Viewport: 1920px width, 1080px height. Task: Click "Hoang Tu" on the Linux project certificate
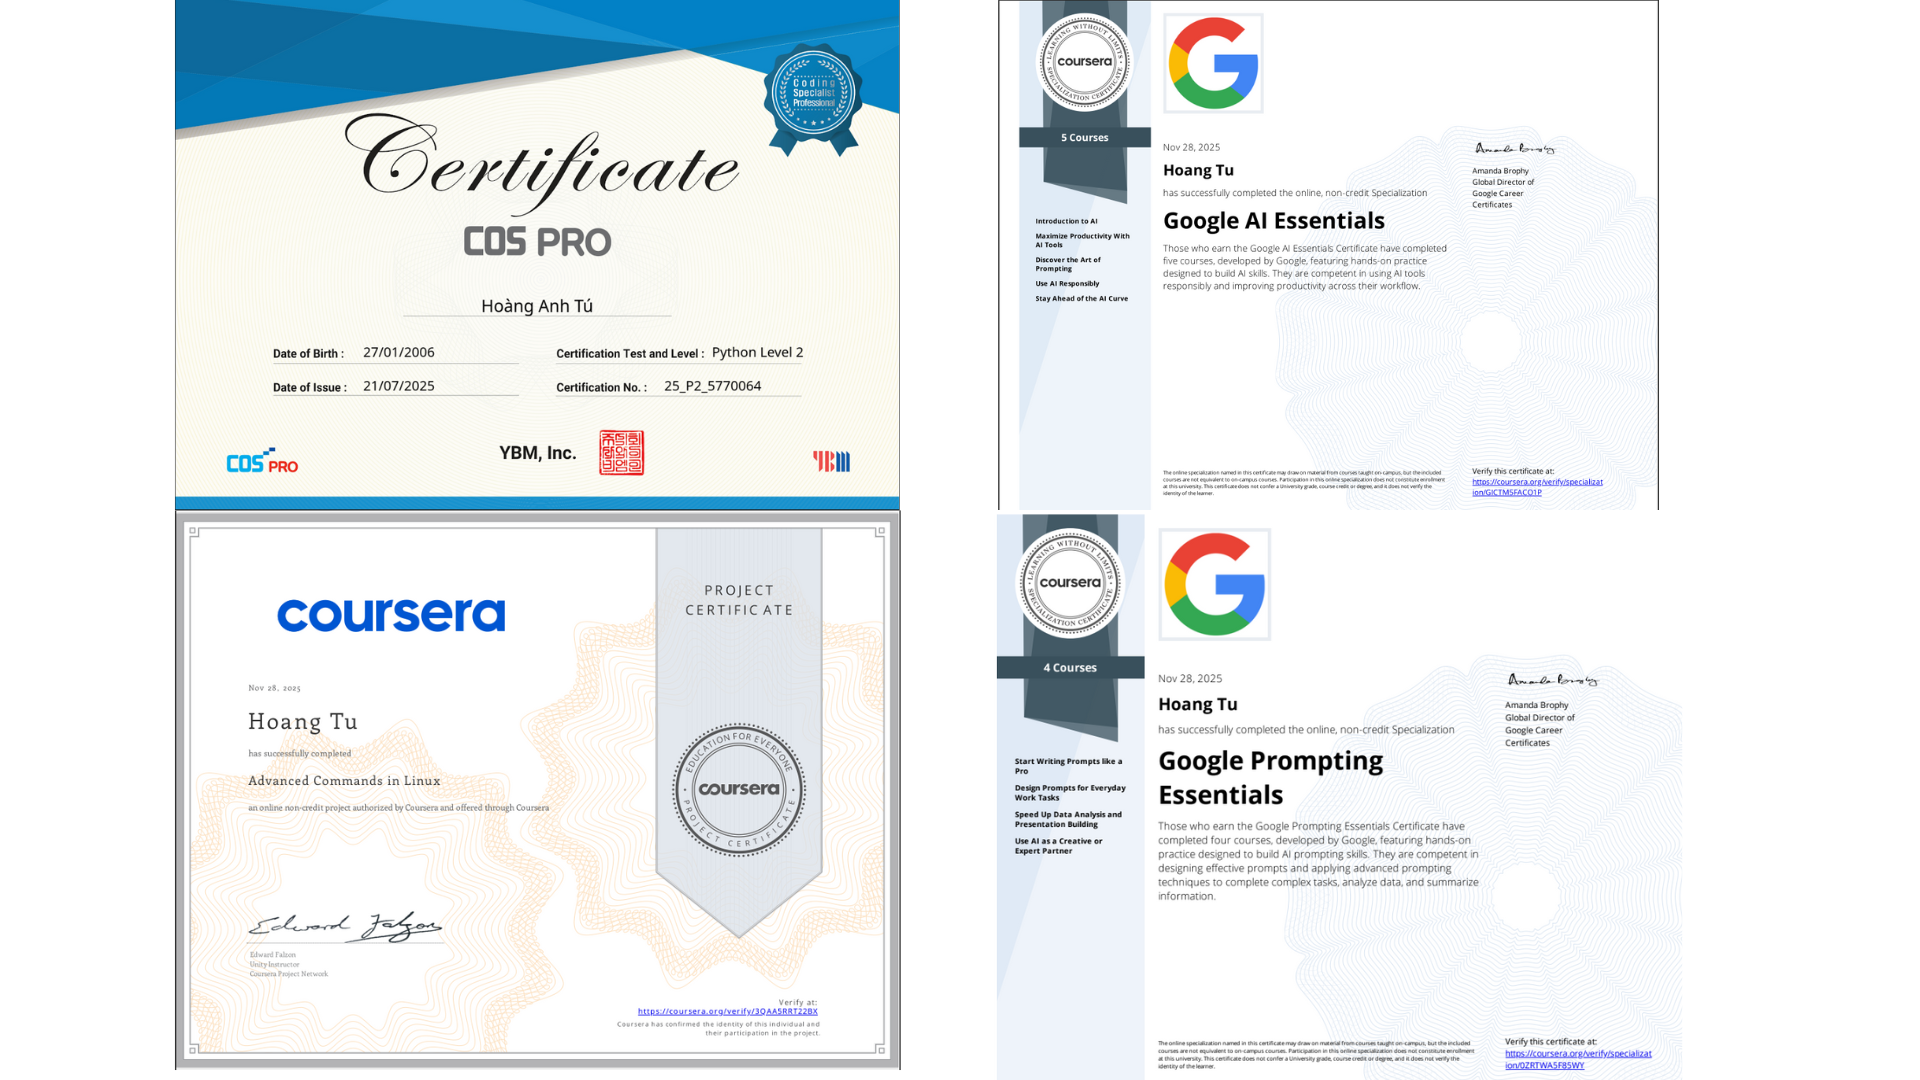click(303, 721)
